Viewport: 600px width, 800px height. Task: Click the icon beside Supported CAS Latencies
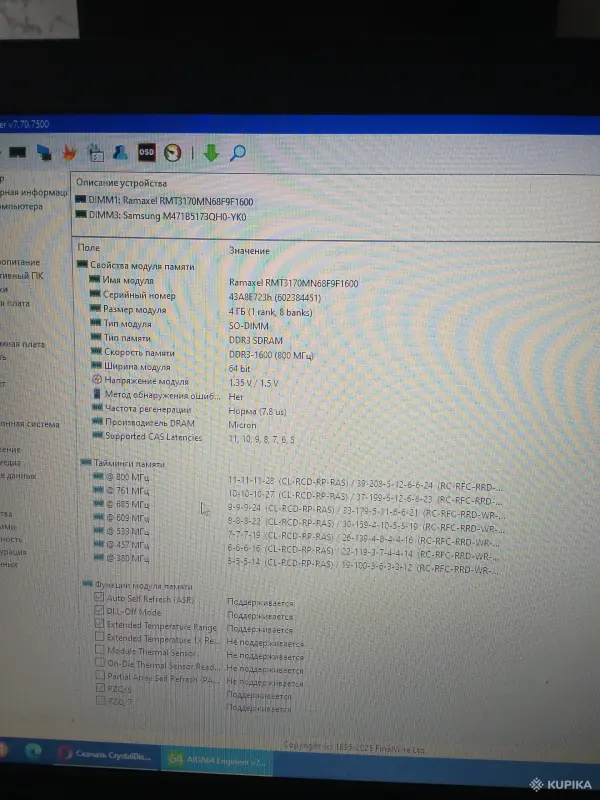click(98, 435)
